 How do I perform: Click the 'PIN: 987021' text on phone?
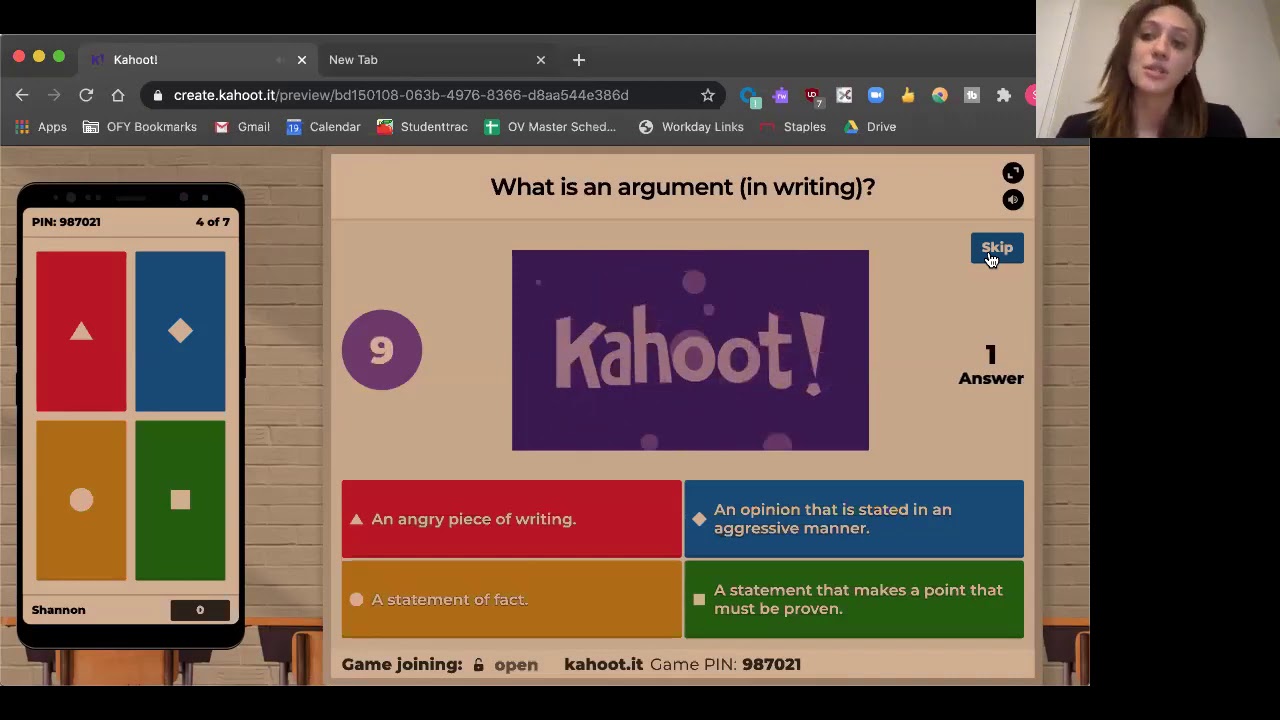coord(66,222)
